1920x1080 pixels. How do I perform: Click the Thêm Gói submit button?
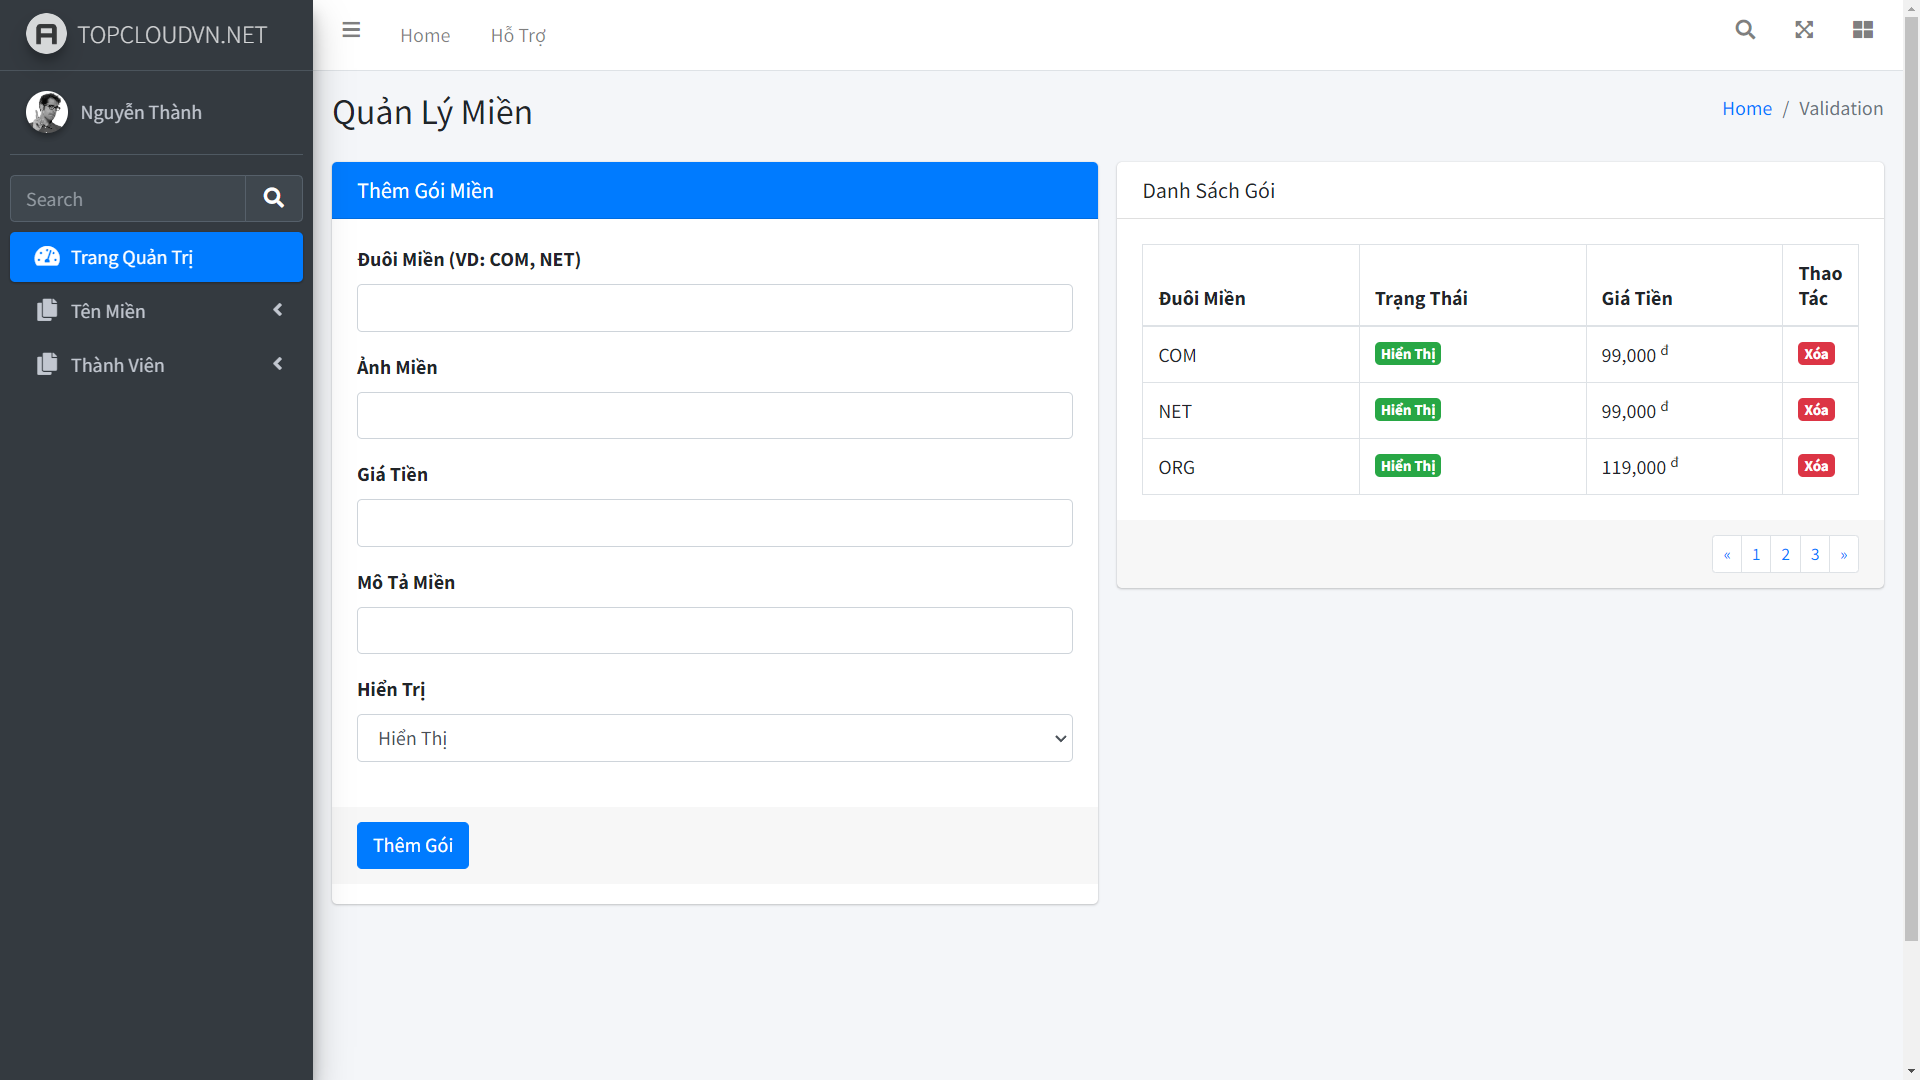pos(412,845)
